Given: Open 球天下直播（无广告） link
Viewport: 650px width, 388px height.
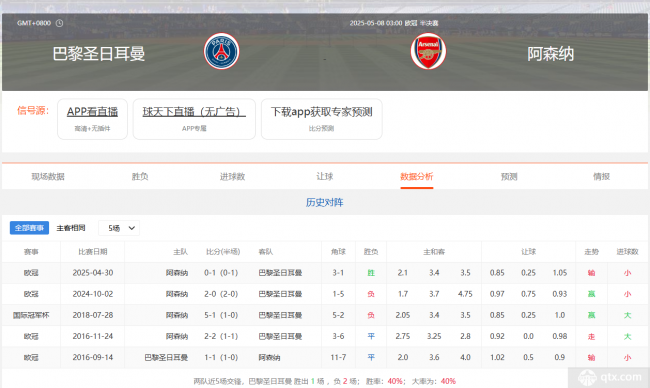Looking at the screenshot, I should 194,119.
